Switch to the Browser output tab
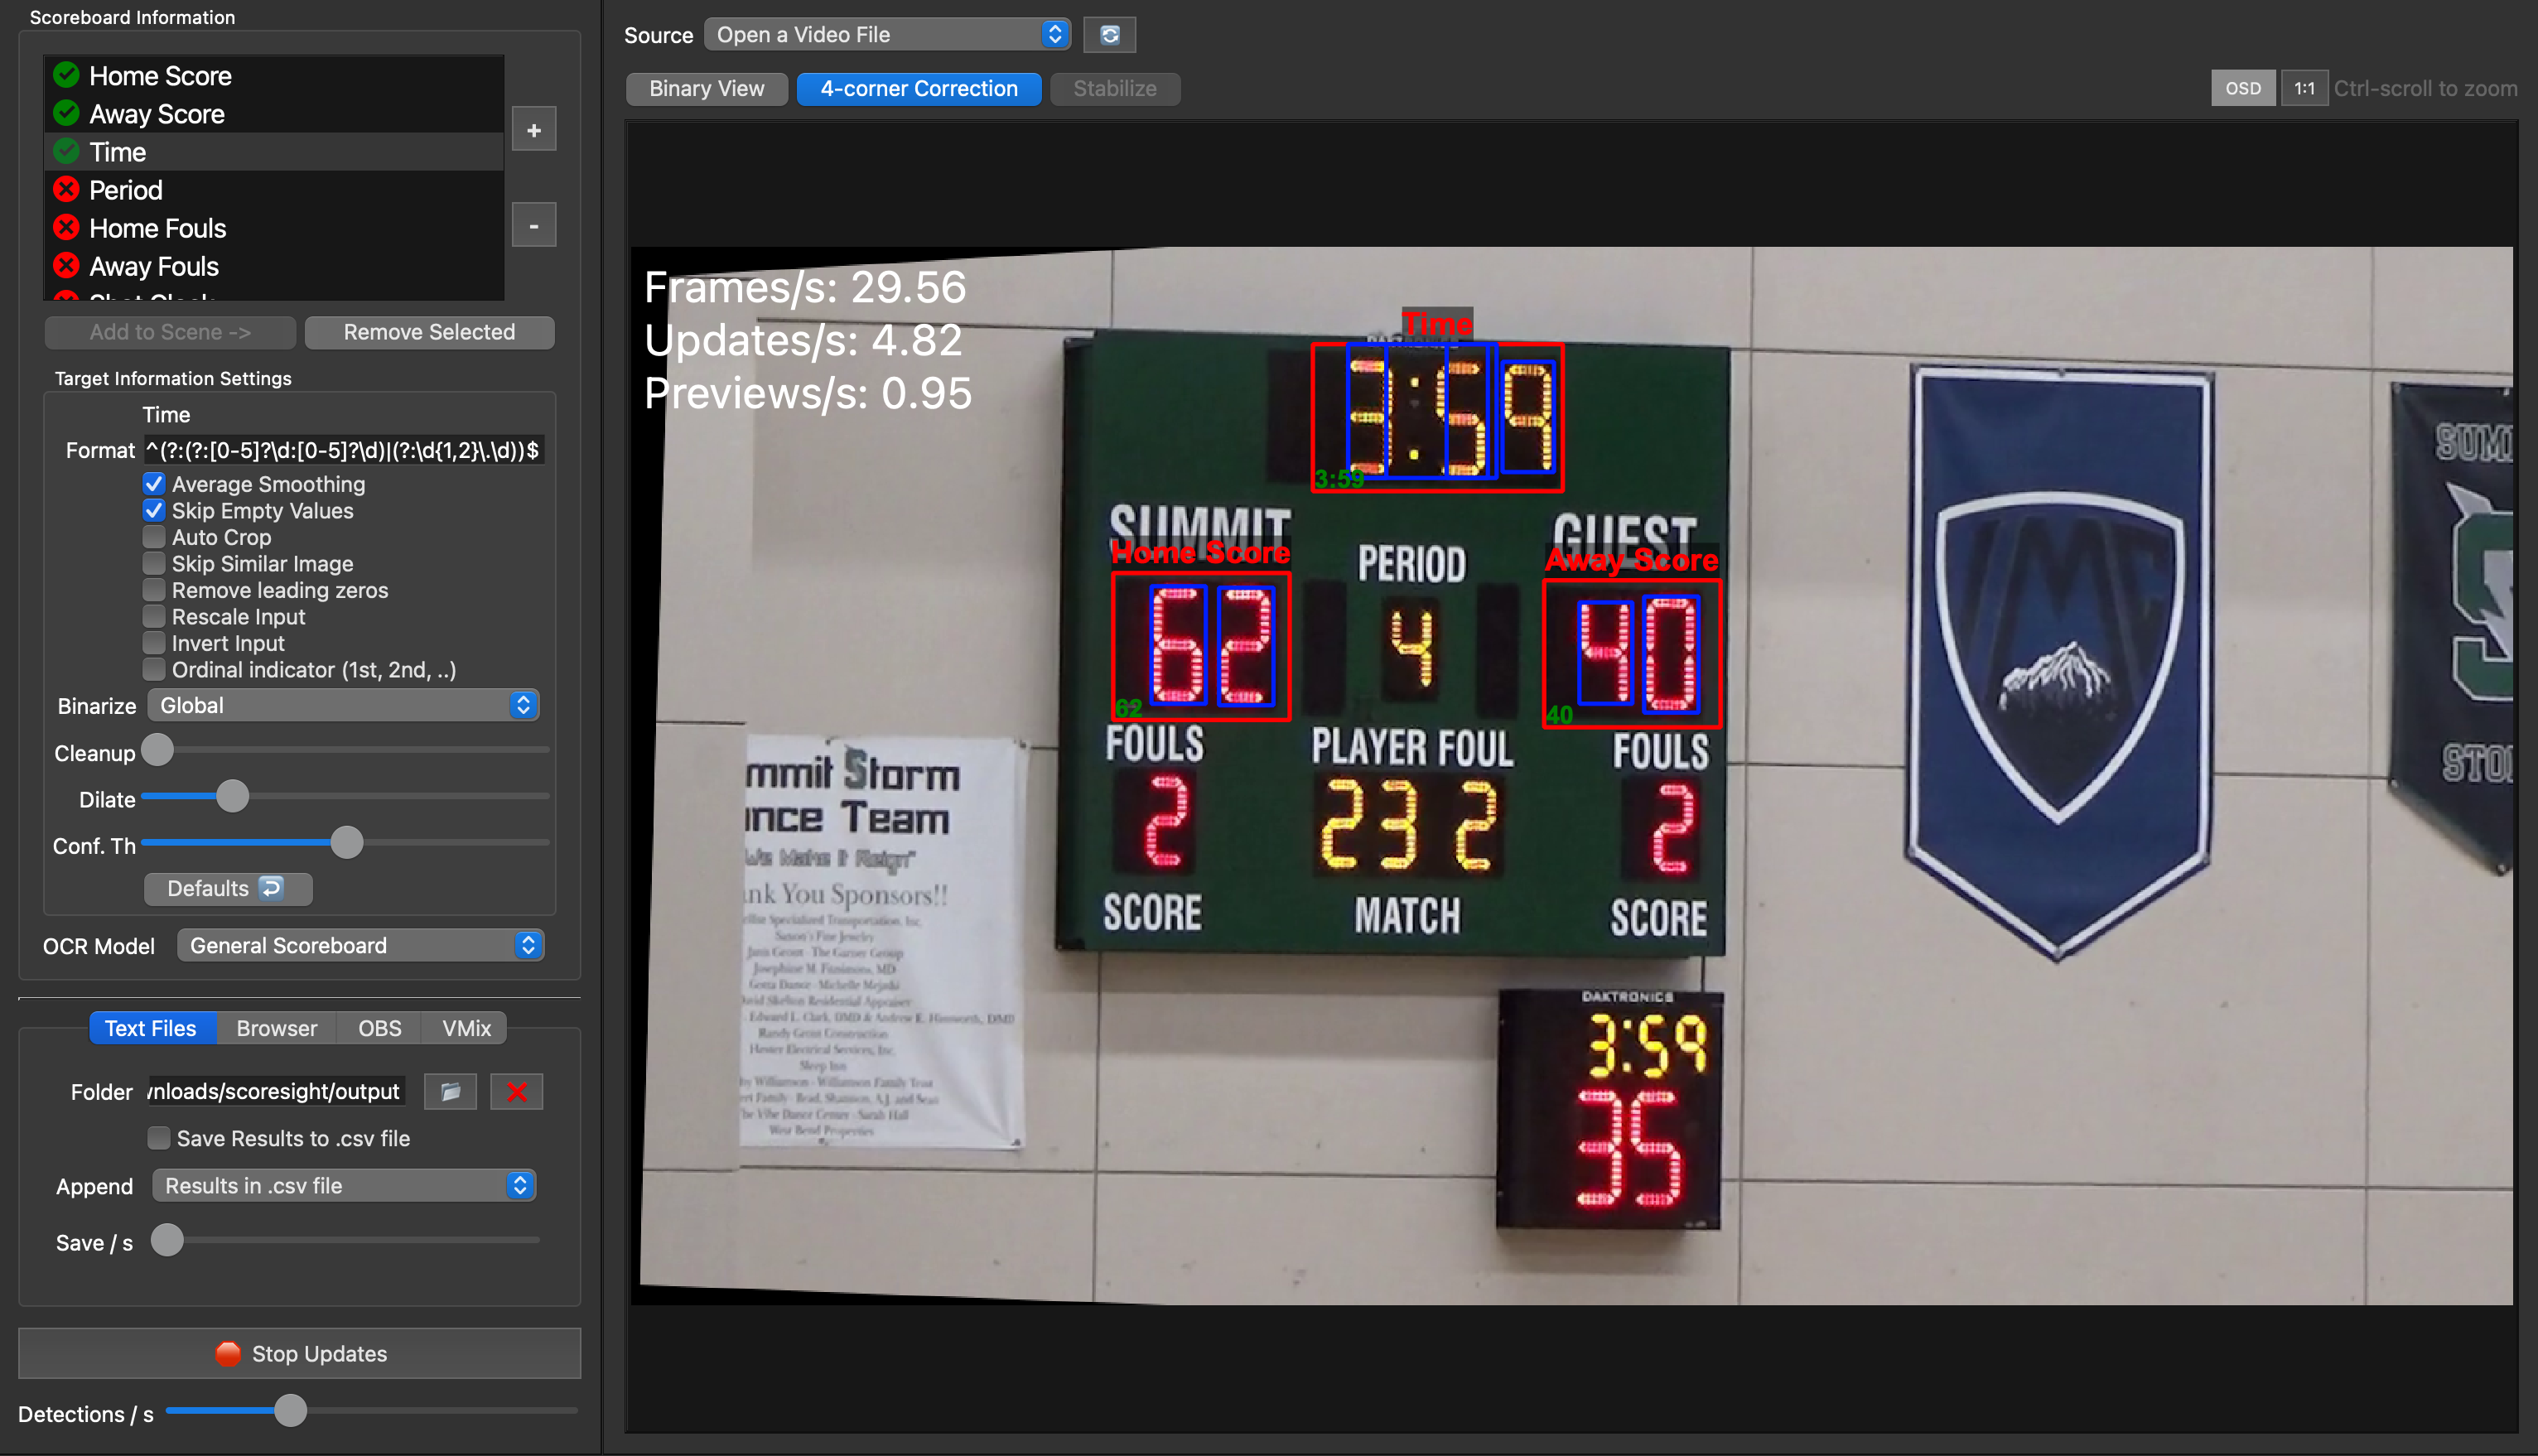This screenshot has height=1456, width=2538. [x=276, y=1028]
